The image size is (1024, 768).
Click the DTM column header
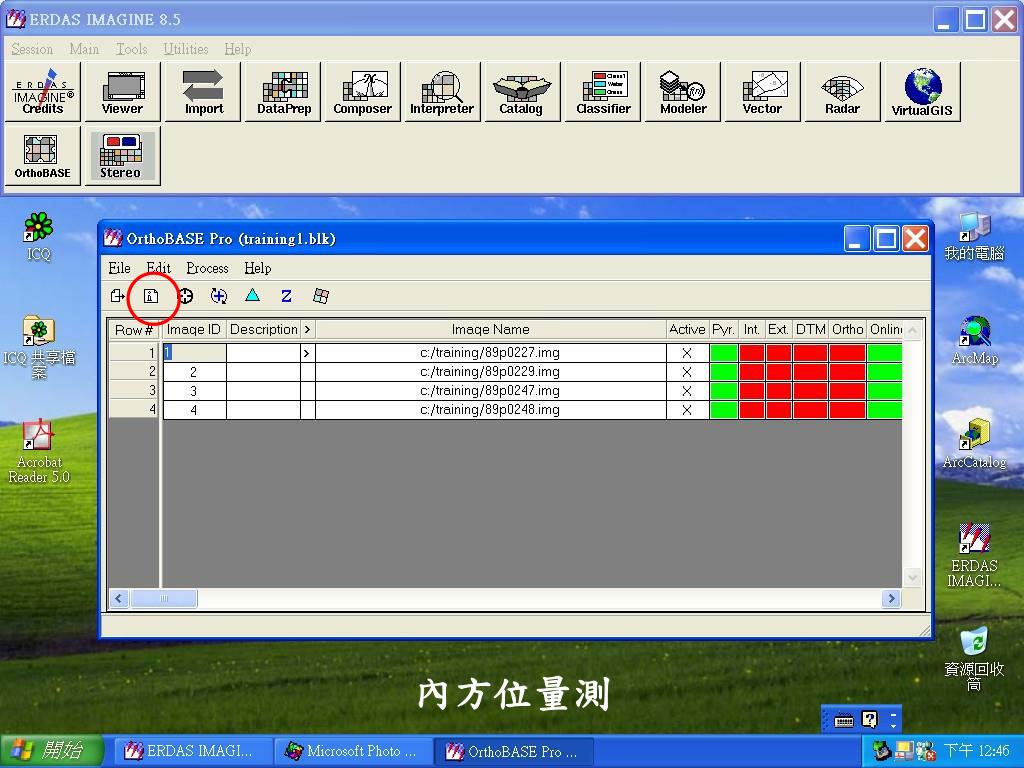coord(810,330)
